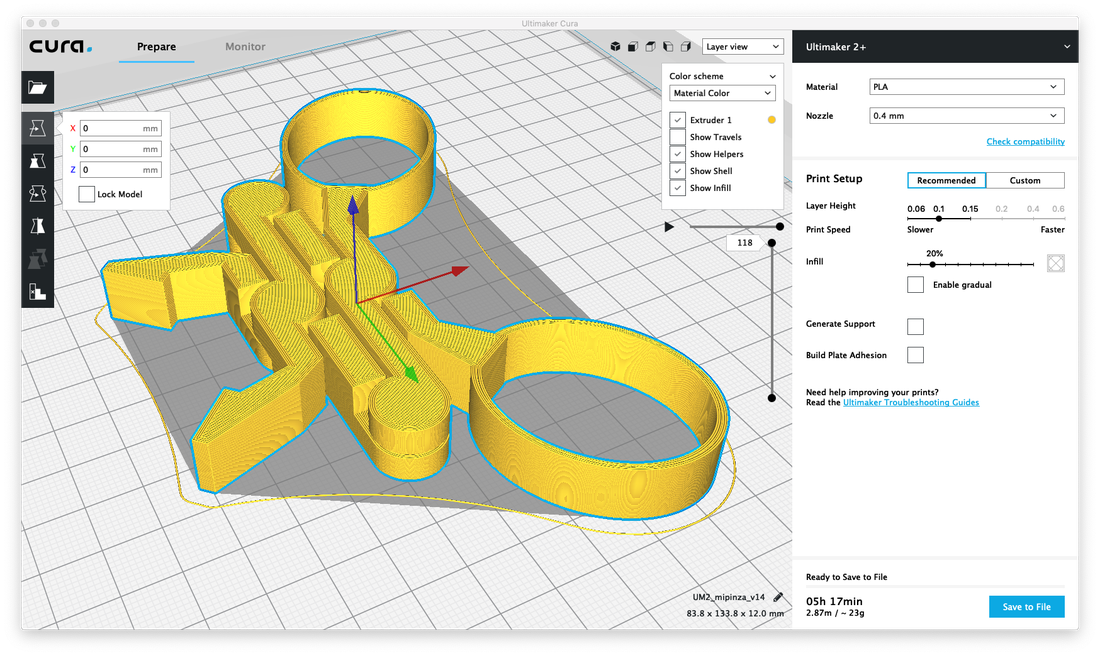Image resolution: width=1100 pixels, height=656 pixels.
Task: Select the Per Model Settings tool
Action: click(37, 259)
